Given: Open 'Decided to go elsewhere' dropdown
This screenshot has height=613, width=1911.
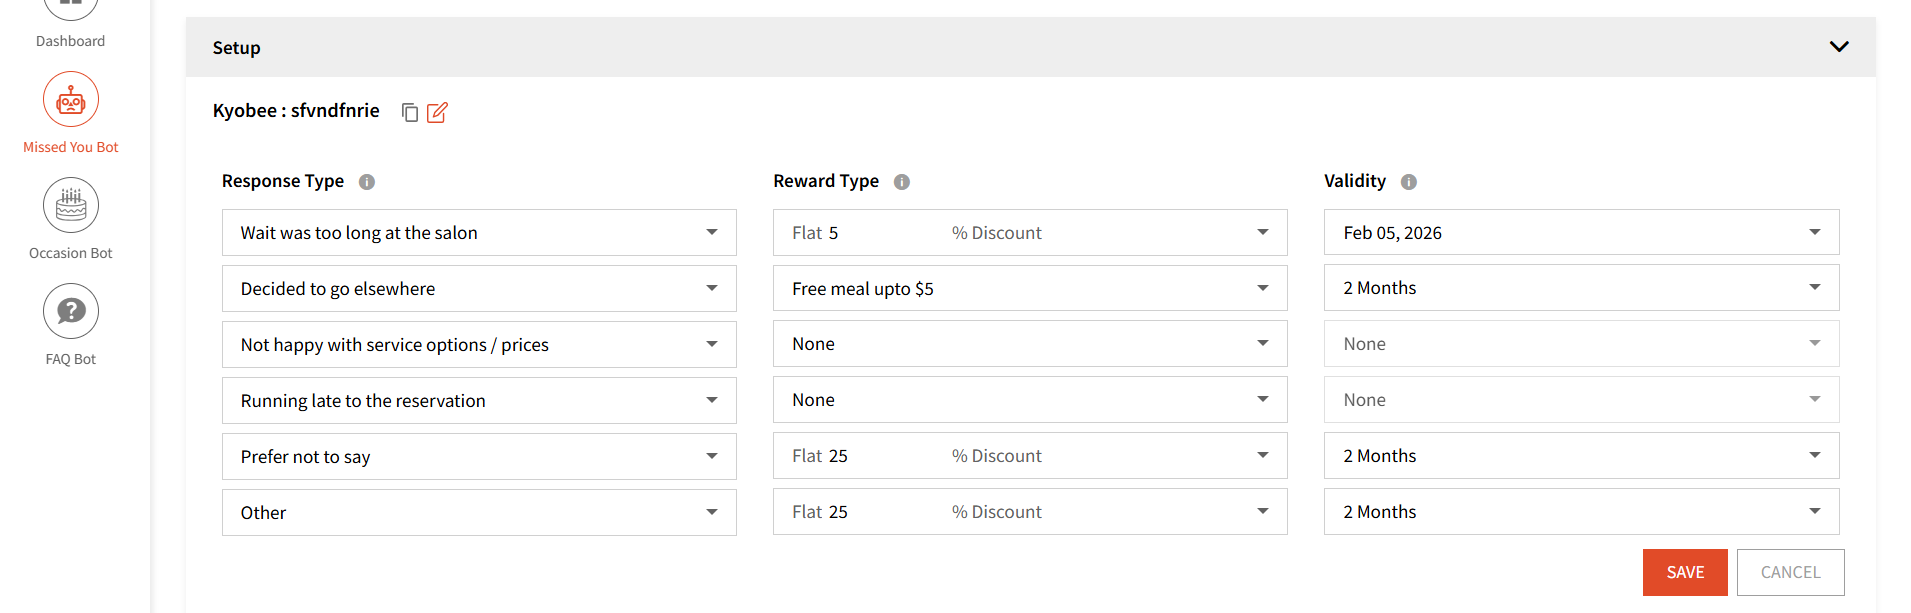Looking at the screenshot, I should coord(479,288).
